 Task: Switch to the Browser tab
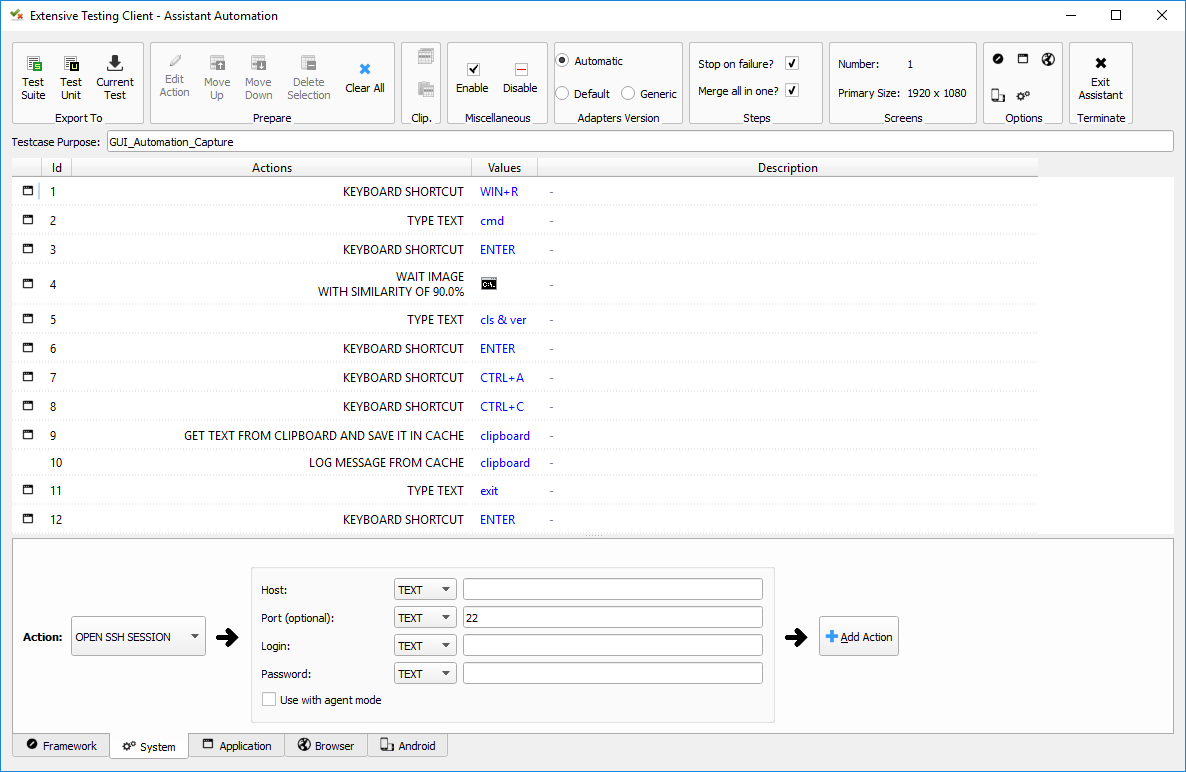tap(326, 746)
